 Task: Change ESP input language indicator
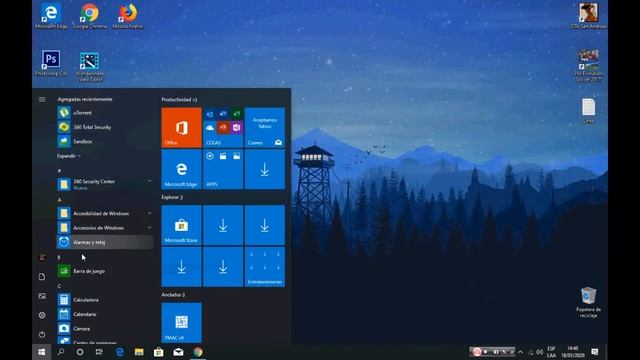pos(551,352)
